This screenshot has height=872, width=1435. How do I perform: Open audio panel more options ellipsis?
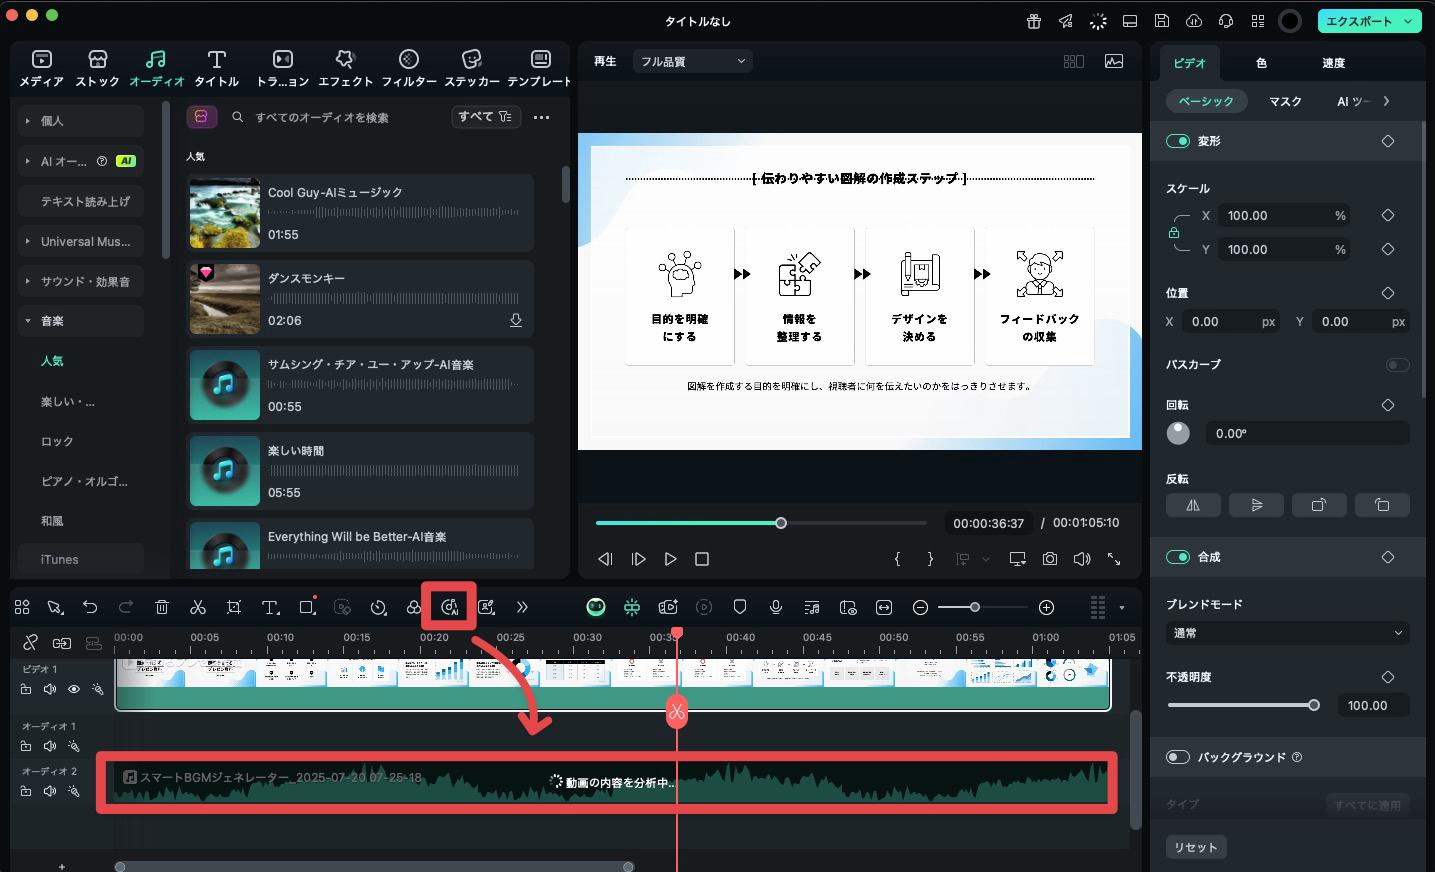pos(541,117)
